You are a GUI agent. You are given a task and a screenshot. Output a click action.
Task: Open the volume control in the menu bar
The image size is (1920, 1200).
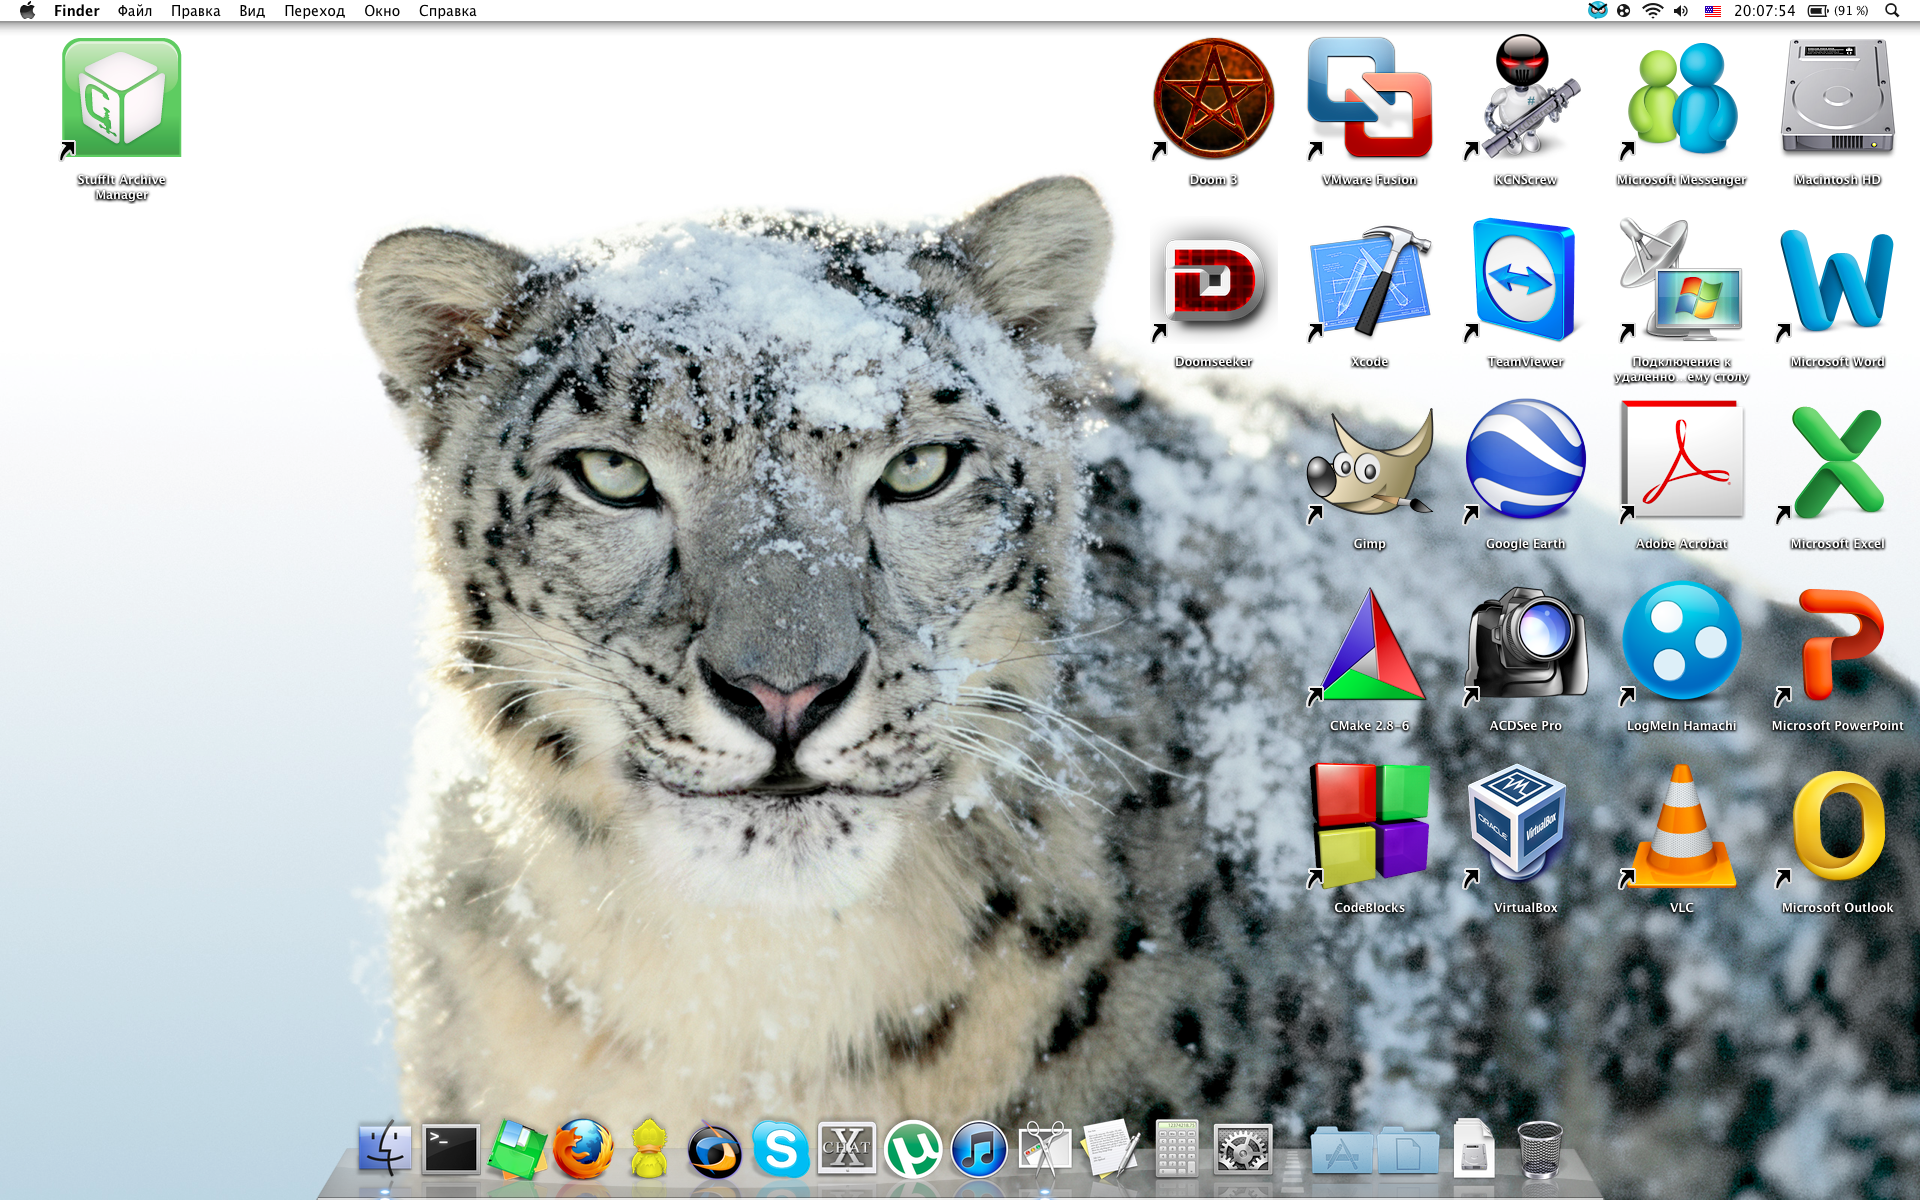(1681, 11)
